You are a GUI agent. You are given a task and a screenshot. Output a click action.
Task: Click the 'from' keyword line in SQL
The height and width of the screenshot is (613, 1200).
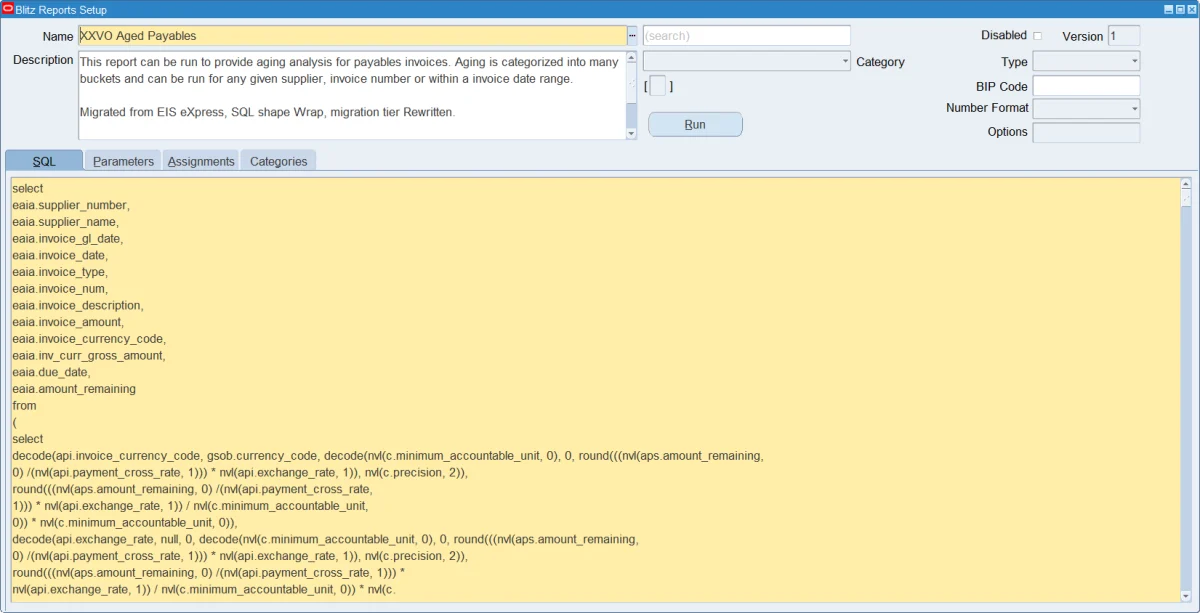pos(24,405)
